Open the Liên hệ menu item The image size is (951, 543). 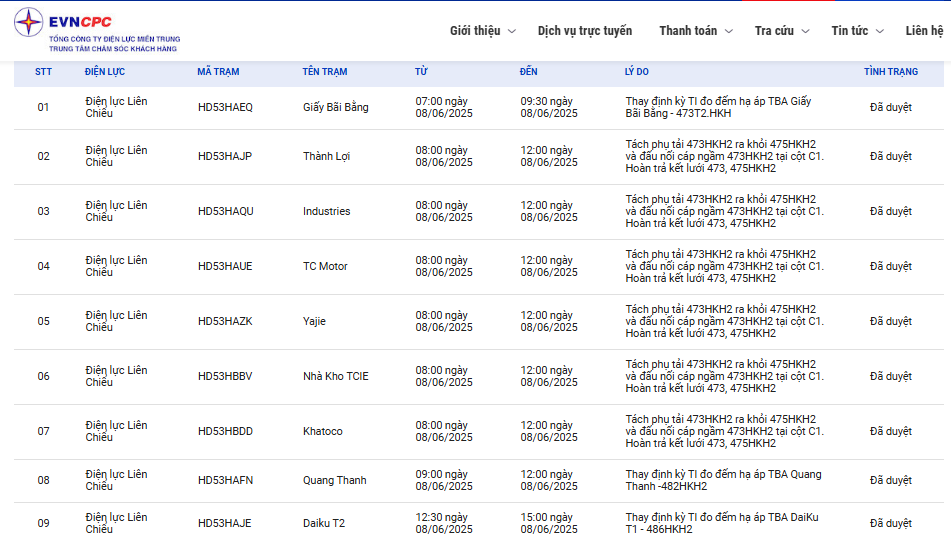click(x=925, y=31)
